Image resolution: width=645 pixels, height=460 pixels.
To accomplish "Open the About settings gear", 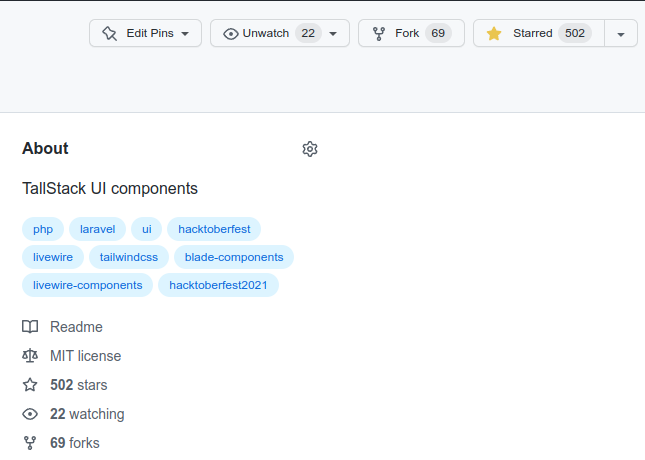I will [310, 149].
